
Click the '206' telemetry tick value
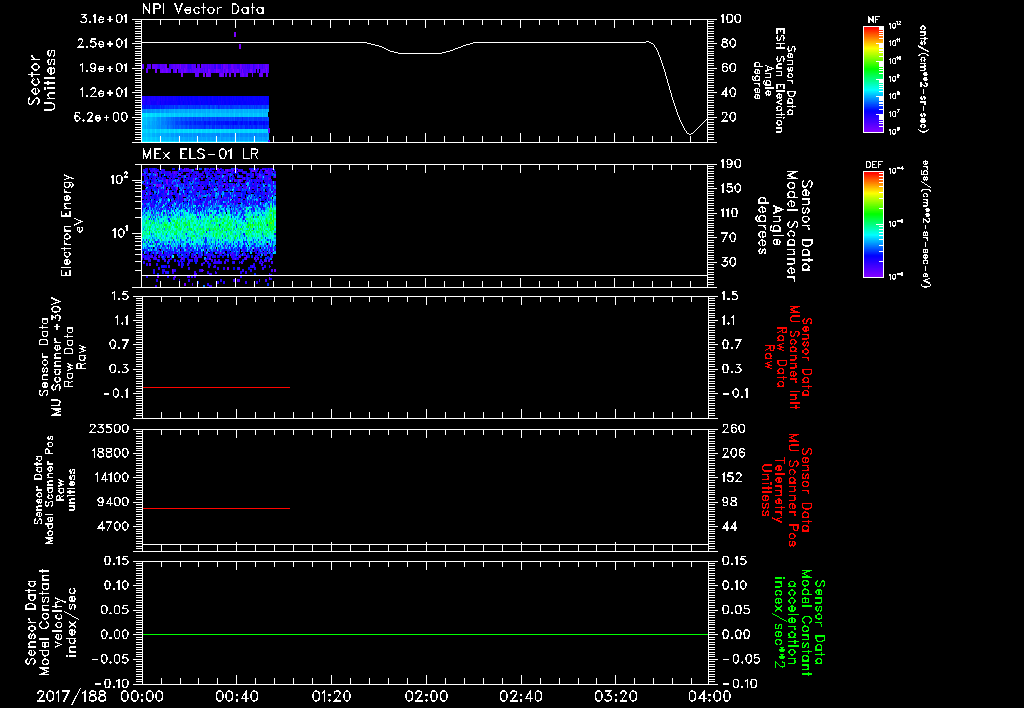pyautogui.click(x=731, y=453)
